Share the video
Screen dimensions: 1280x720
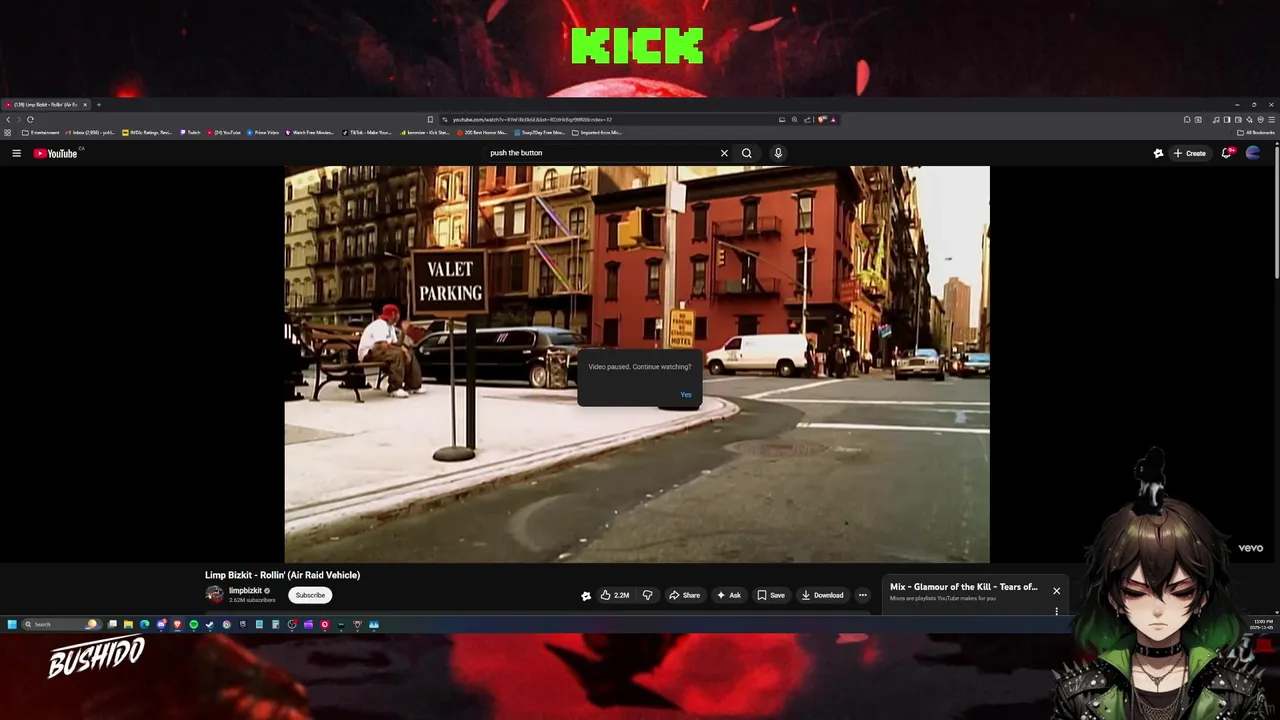[685, 595]
